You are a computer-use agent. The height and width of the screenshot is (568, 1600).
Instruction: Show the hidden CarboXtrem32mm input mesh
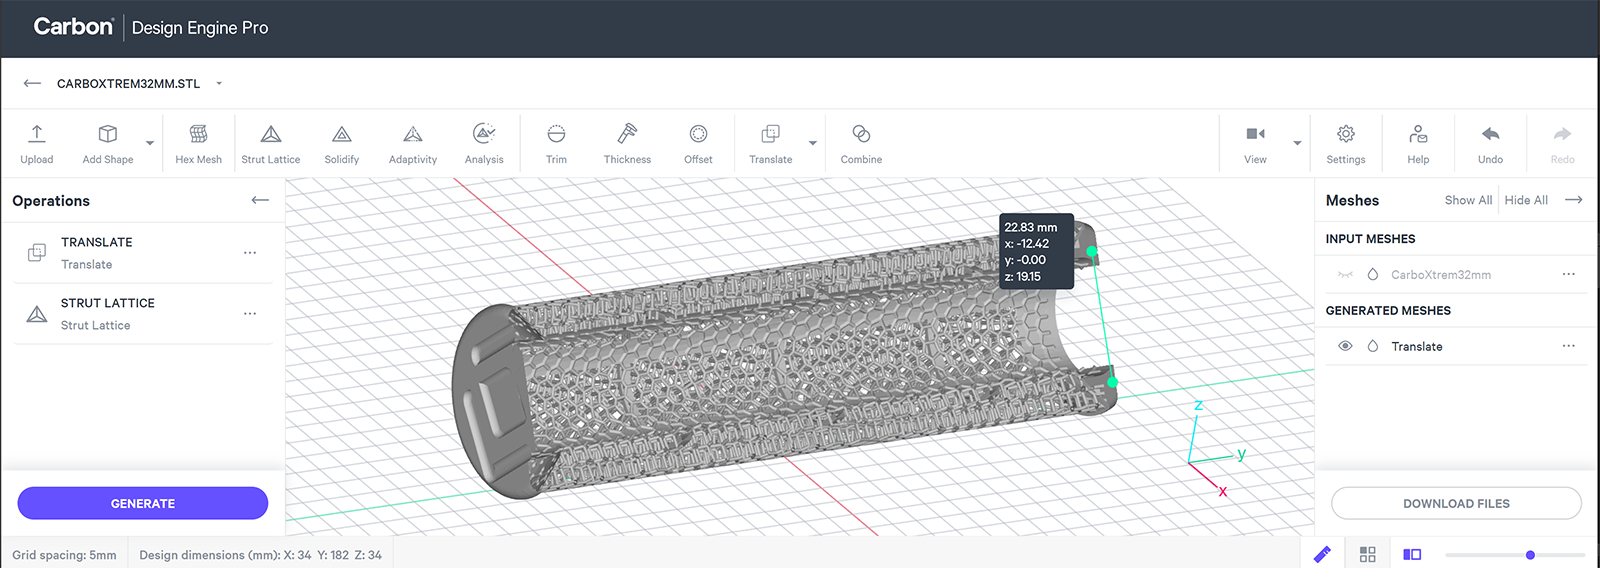coord(1345,274)
